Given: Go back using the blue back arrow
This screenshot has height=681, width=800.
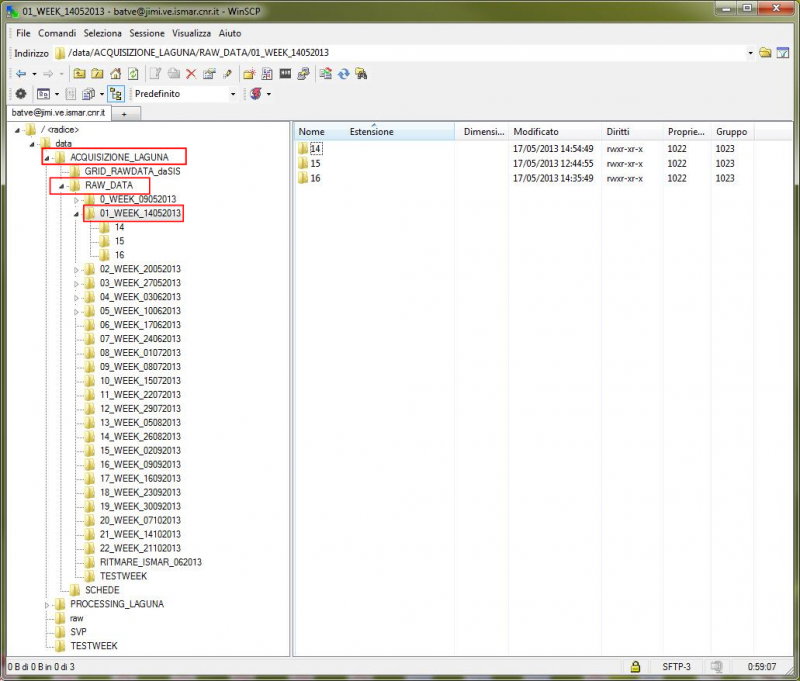Looking at the screenshot, I should (x=21, y=74).
